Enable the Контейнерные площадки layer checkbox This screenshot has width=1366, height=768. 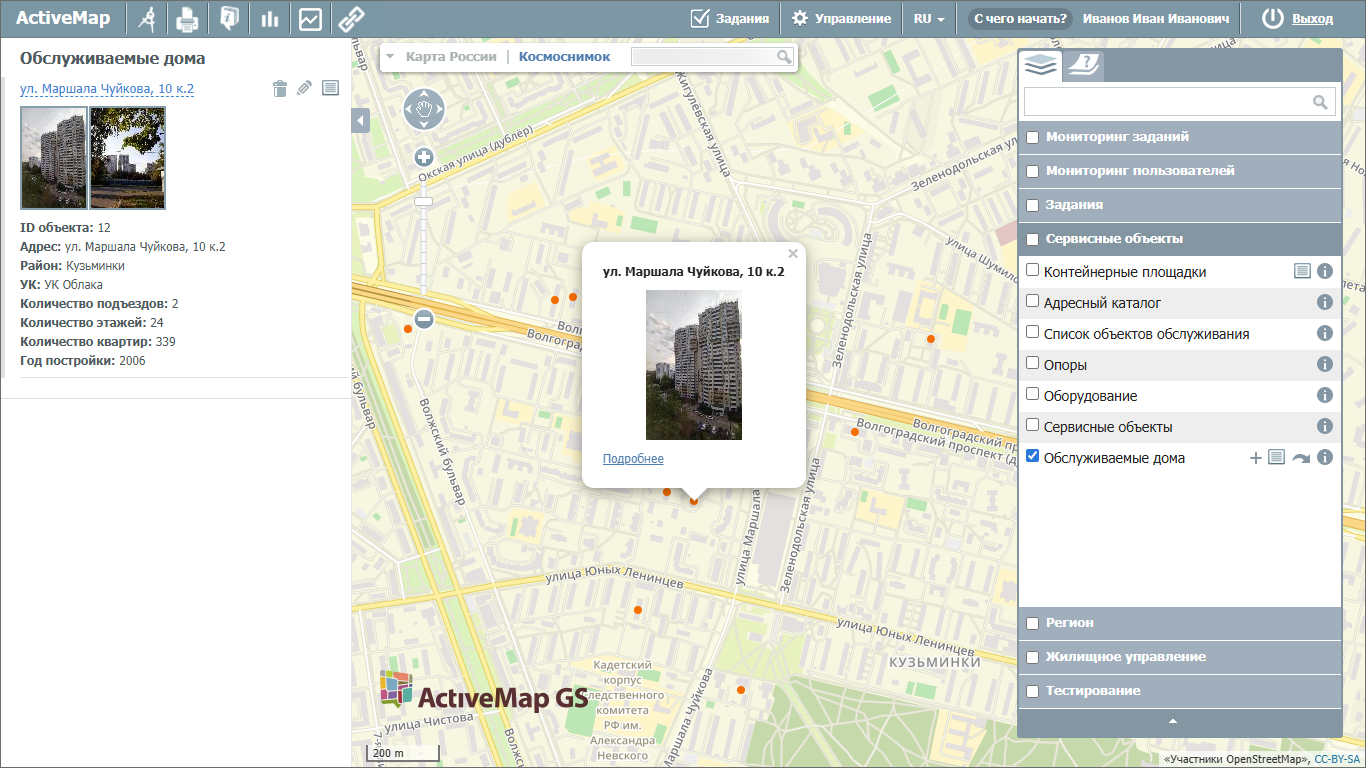[1033, 270]
